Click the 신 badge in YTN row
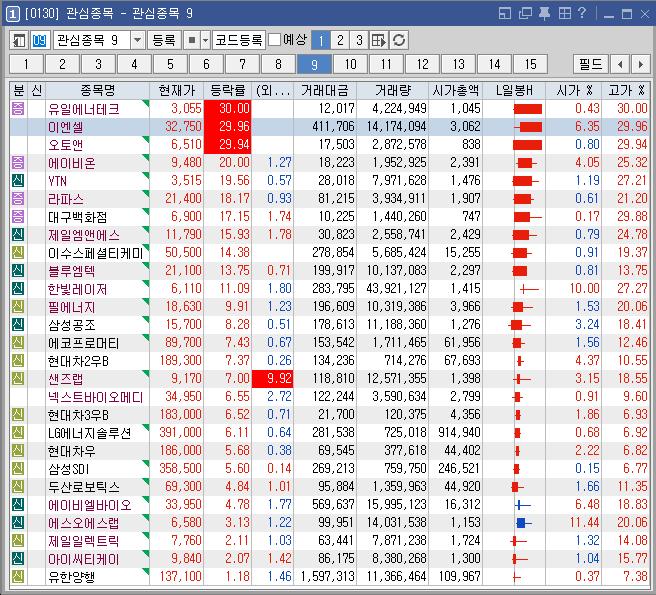The width and height of the screenshot is (656, 595). [18, 181]
